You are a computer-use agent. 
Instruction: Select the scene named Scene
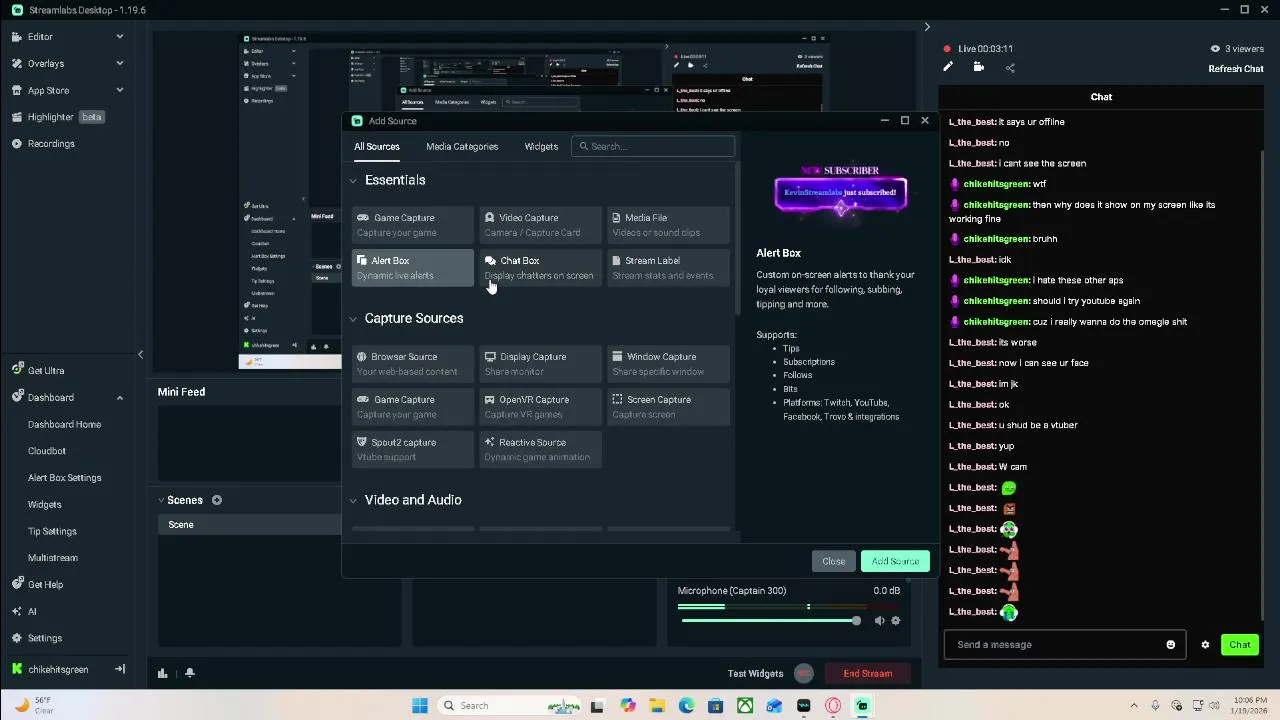pyautogui.click(x=250, y=525)
